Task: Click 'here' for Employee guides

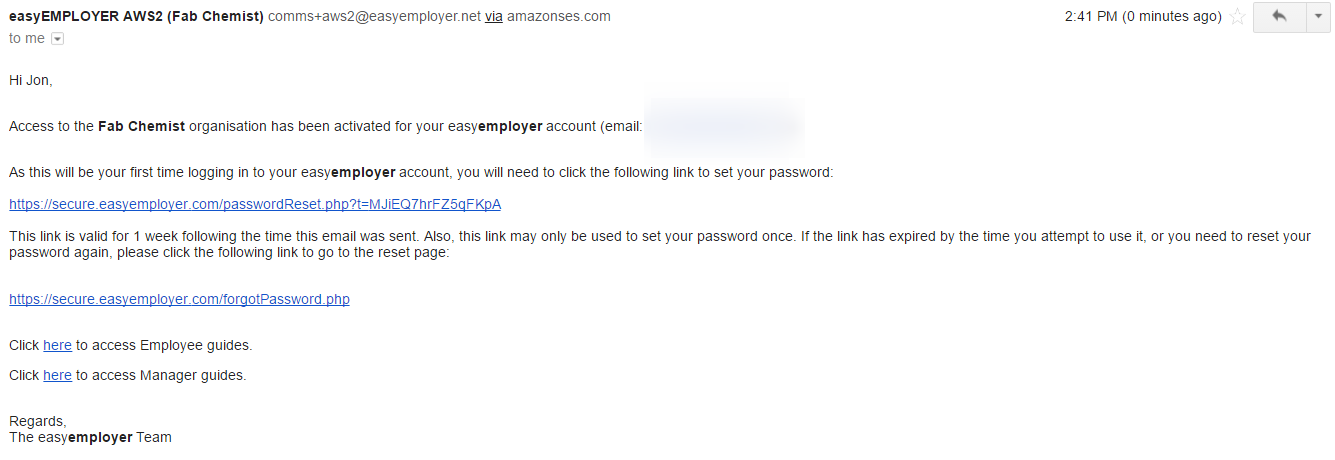Action: (x=57, y=345)
